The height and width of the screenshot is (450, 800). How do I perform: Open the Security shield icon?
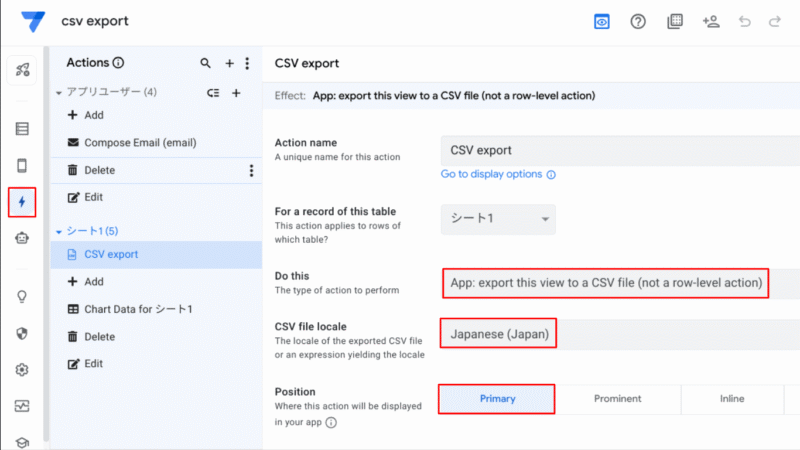click(x=22, y=333)
